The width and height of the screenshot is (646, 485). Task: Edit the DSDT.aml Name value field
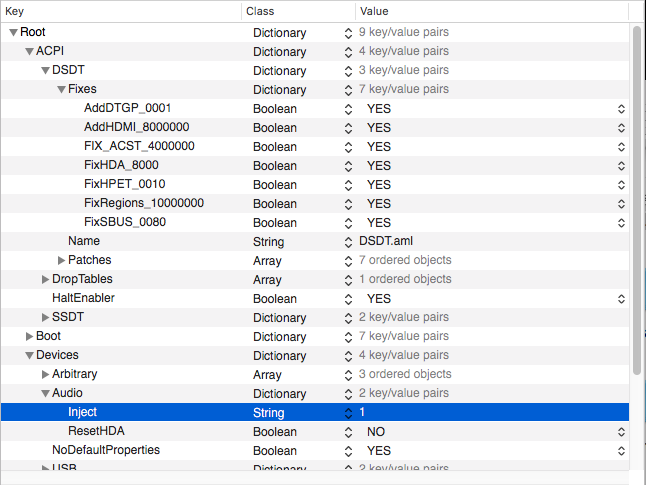tap(492, 241)
